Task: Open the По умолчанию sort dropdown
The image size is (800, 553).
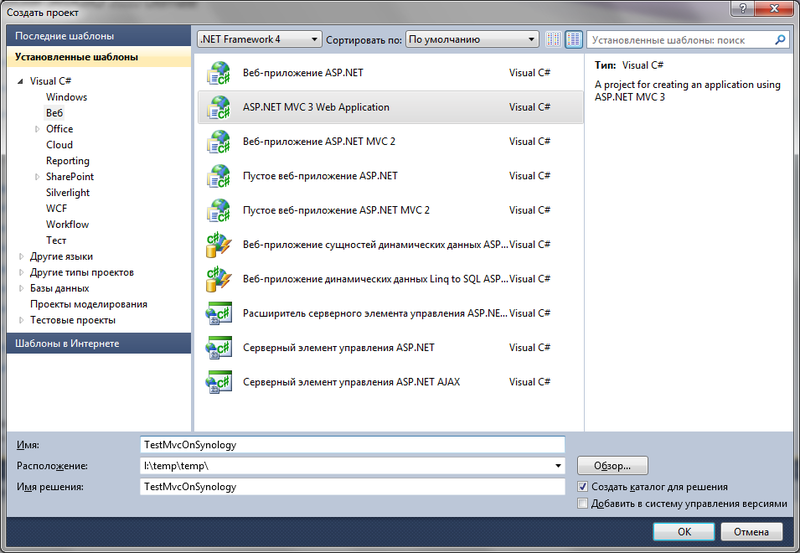Action: (x=472, y=39)
